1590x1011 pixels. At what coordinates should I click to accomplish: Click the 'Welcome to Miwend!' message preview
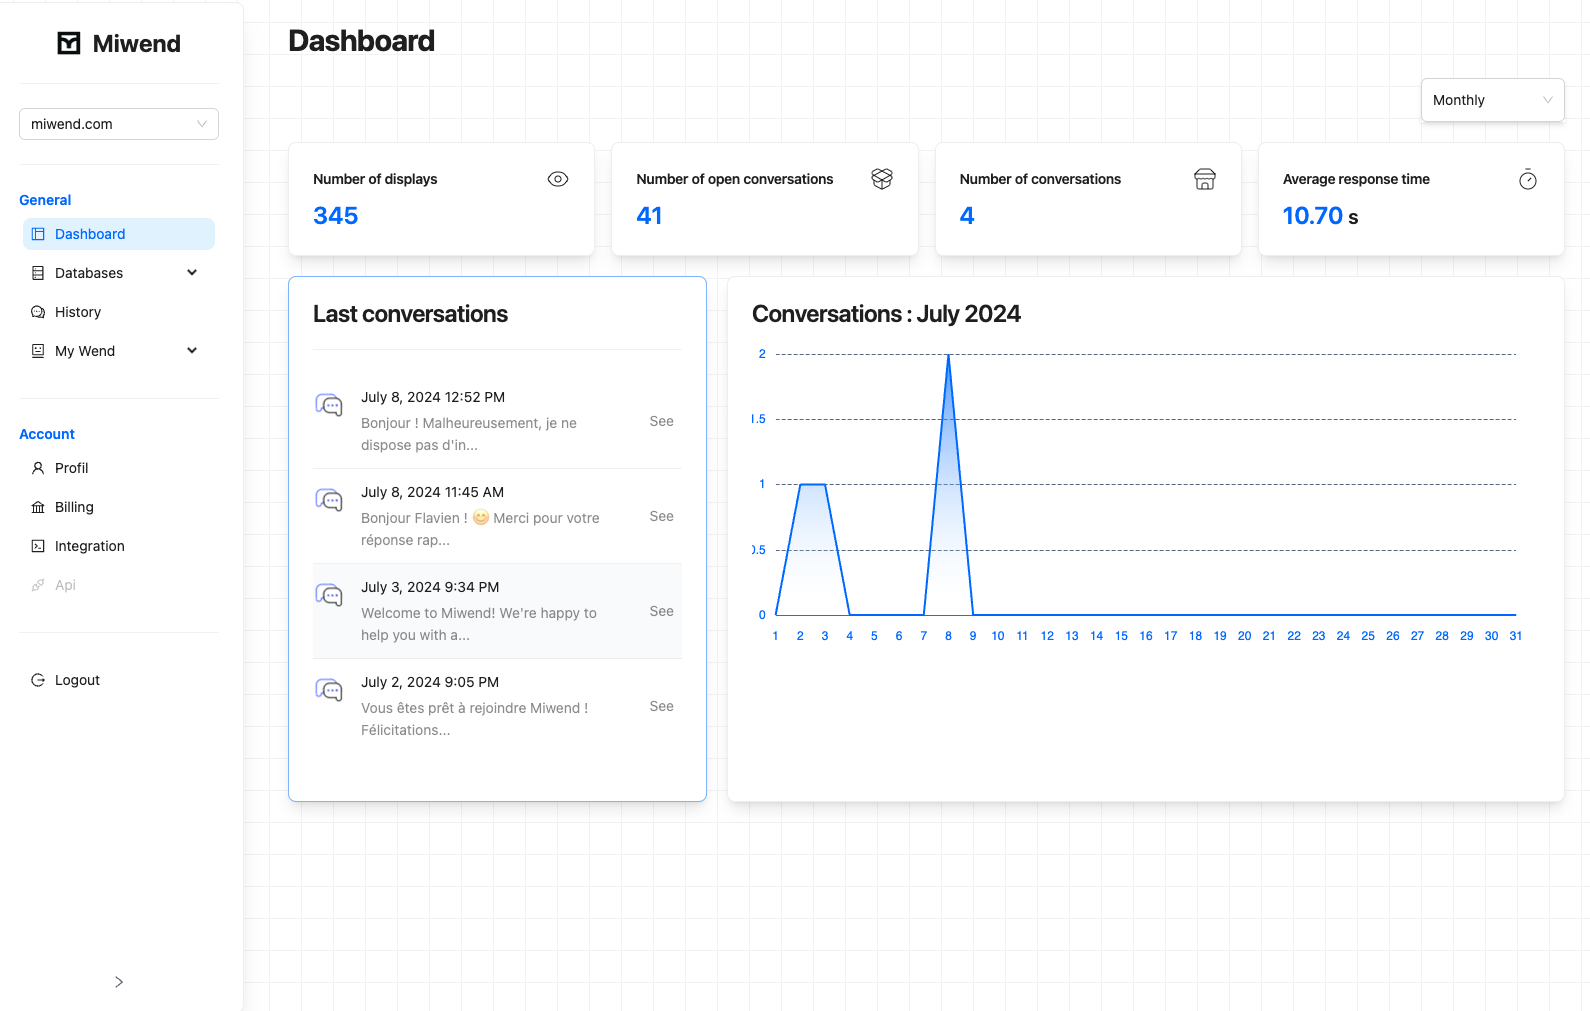click(479, 624)
